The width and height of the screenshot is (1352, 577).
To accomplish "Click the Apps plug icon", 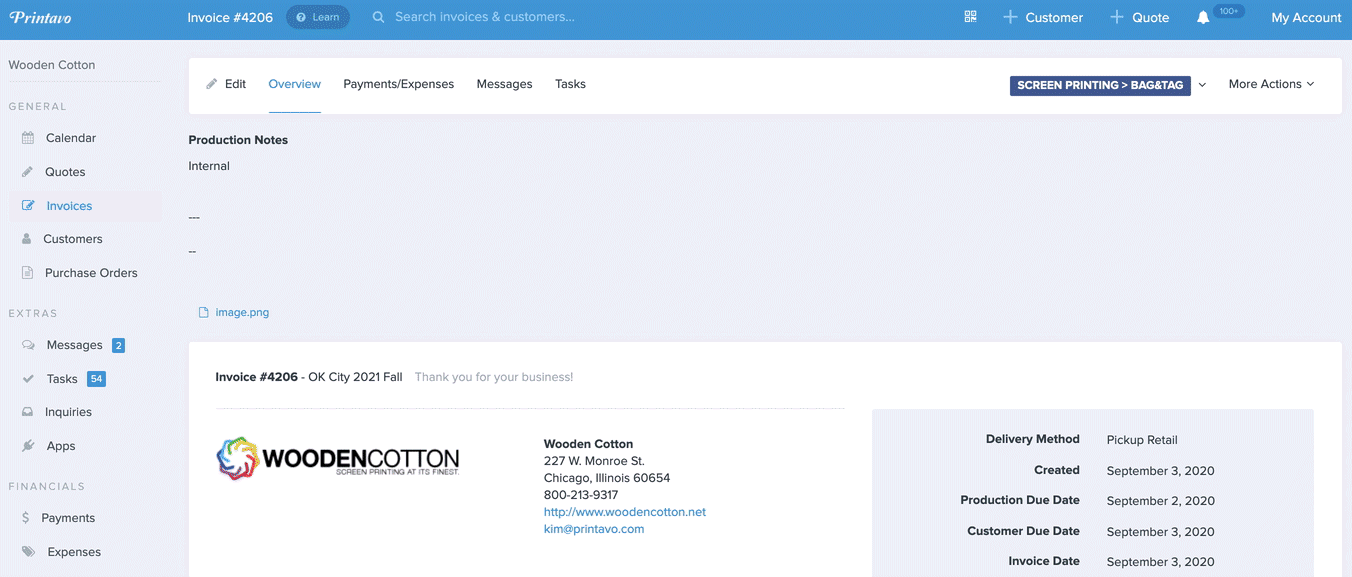I will tap(28, 446).
